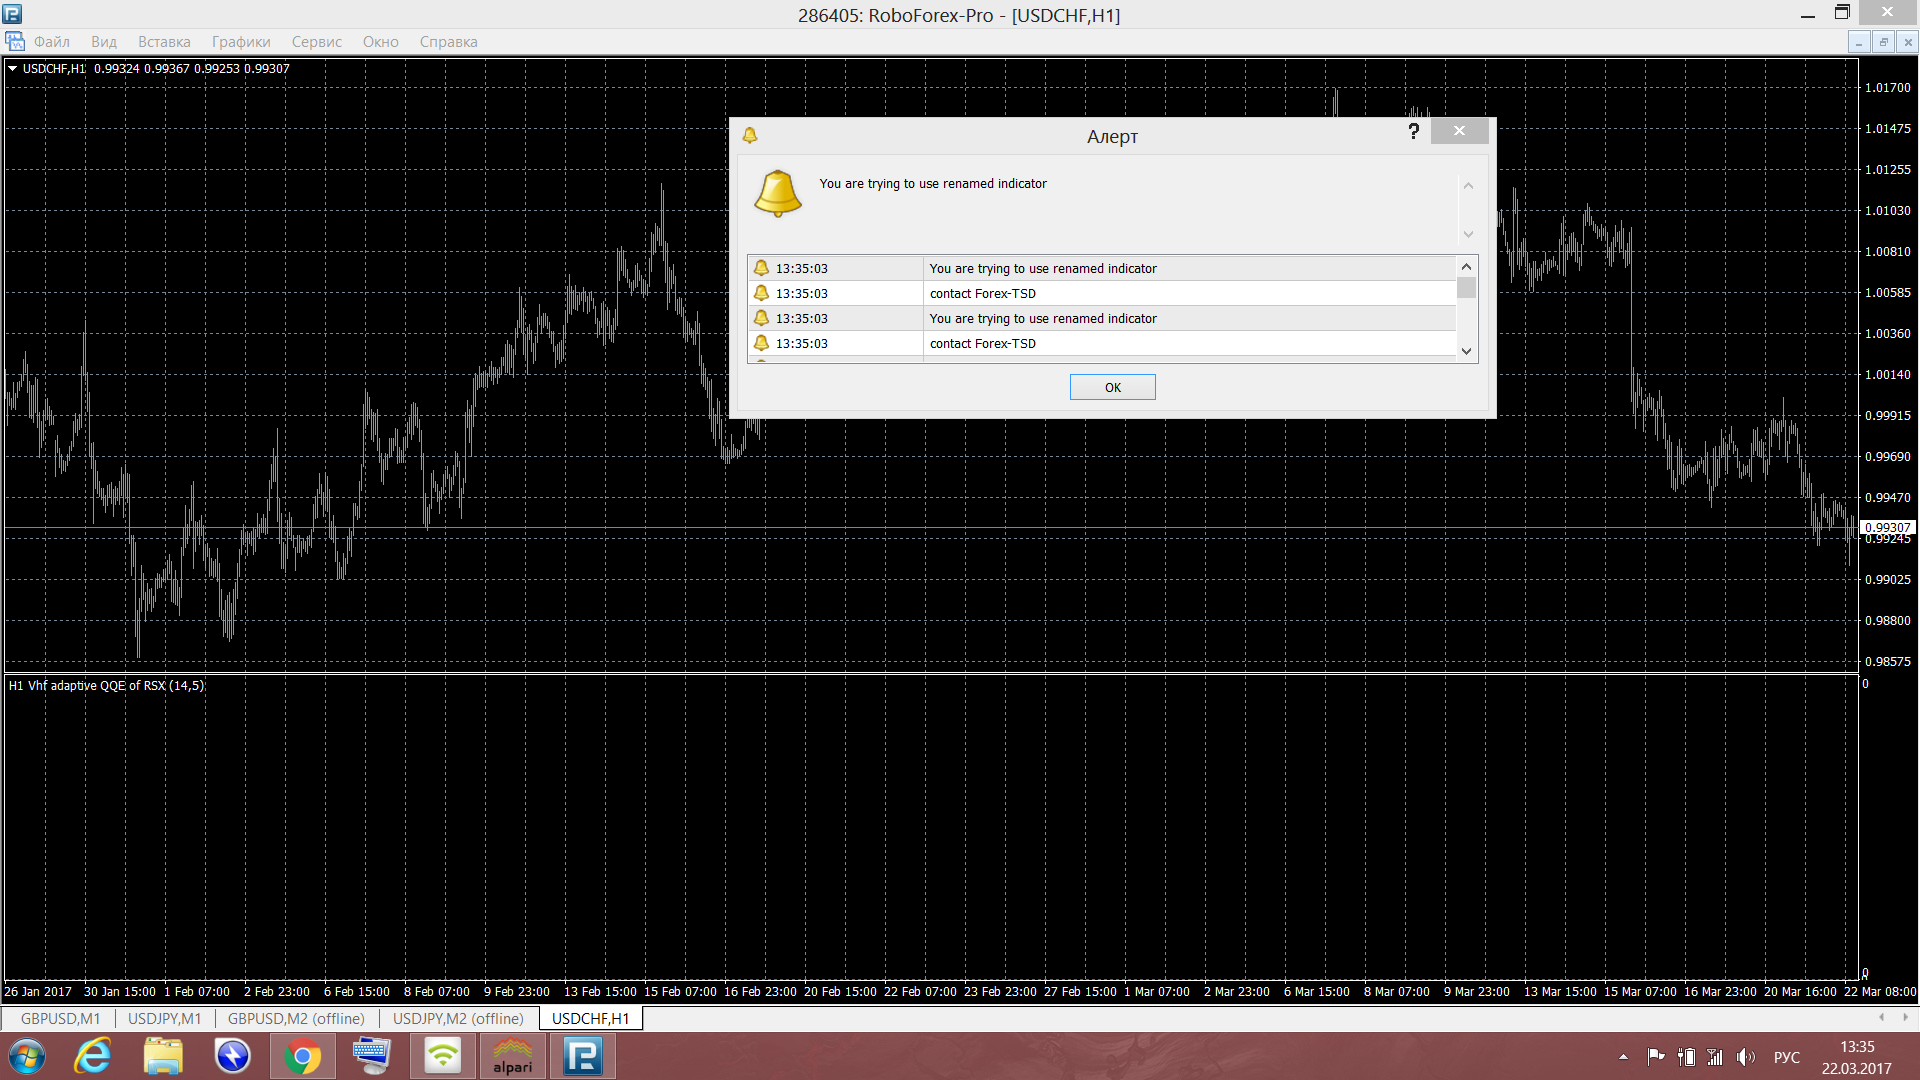This screenshot has width=1920, height=1080.
Task: Open the Файл menu
Action: pos(51,42)
